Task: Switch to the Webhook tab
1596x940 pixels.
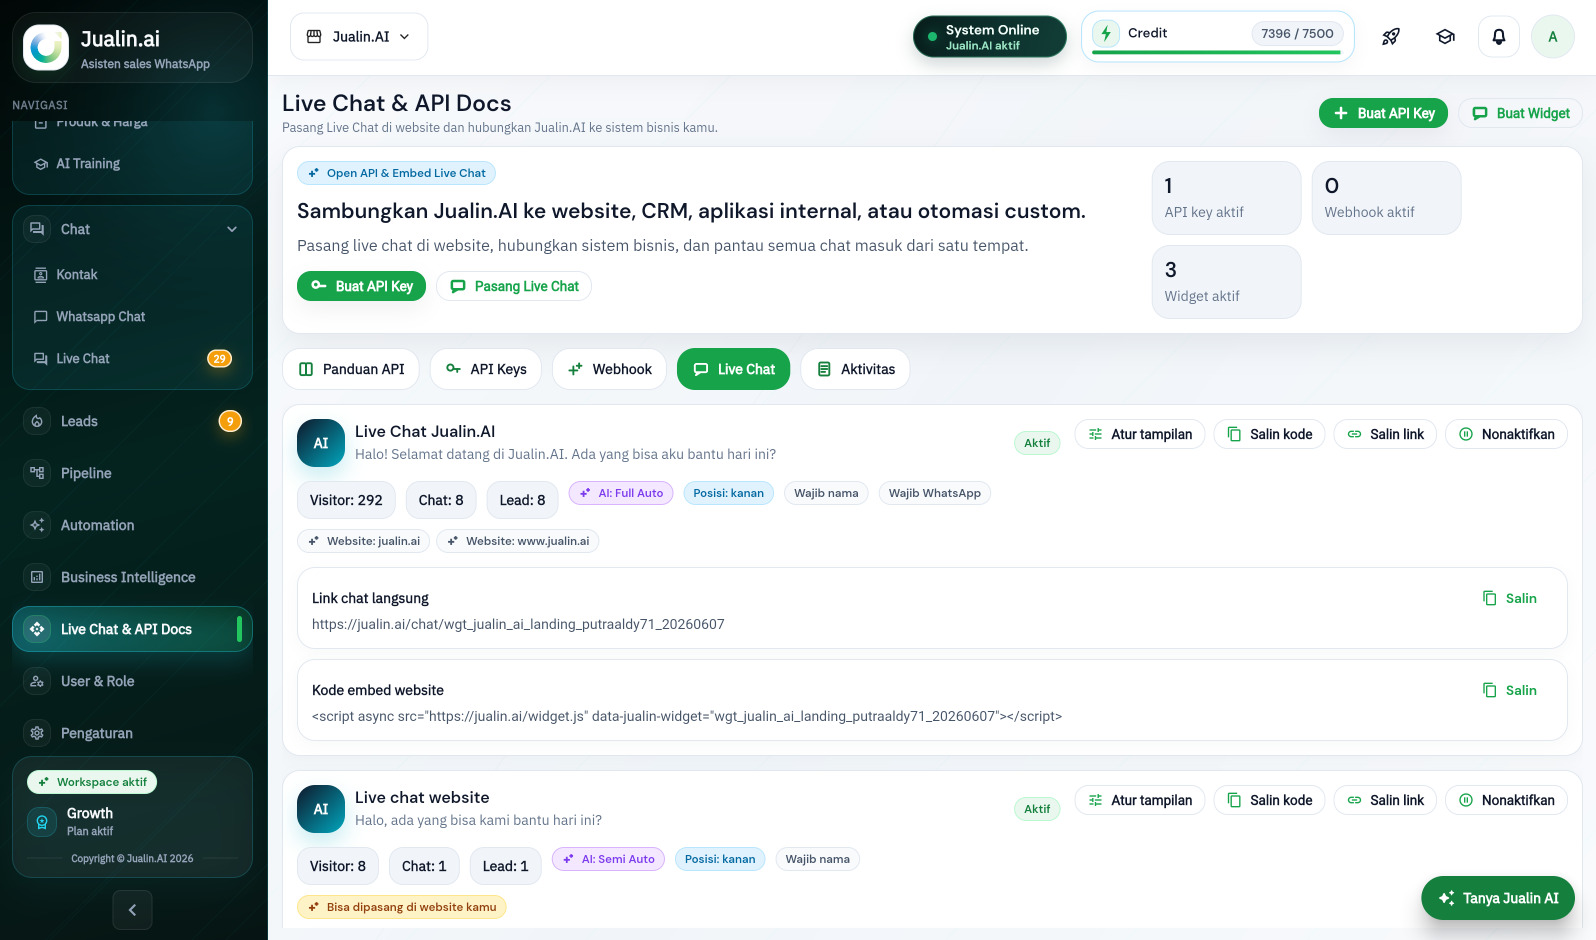Action: (609, 369)
